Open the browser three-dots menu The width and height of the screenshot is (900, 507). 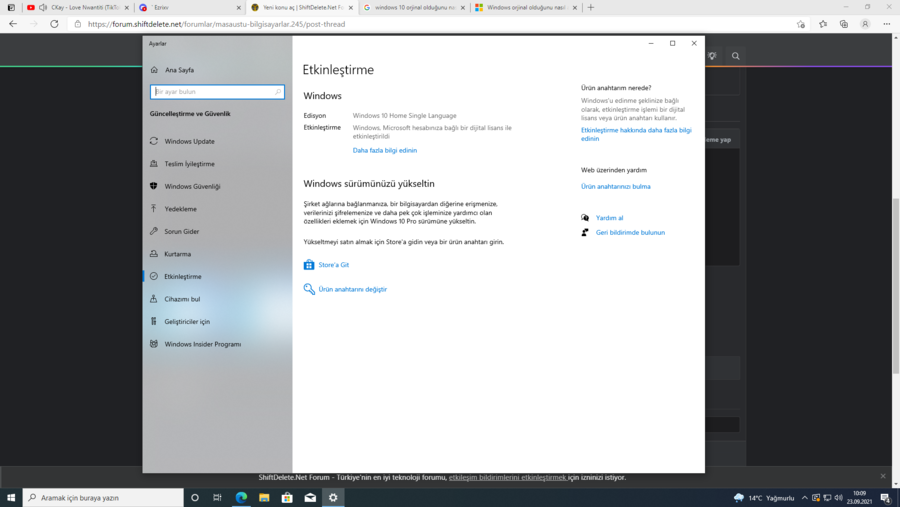886,24
